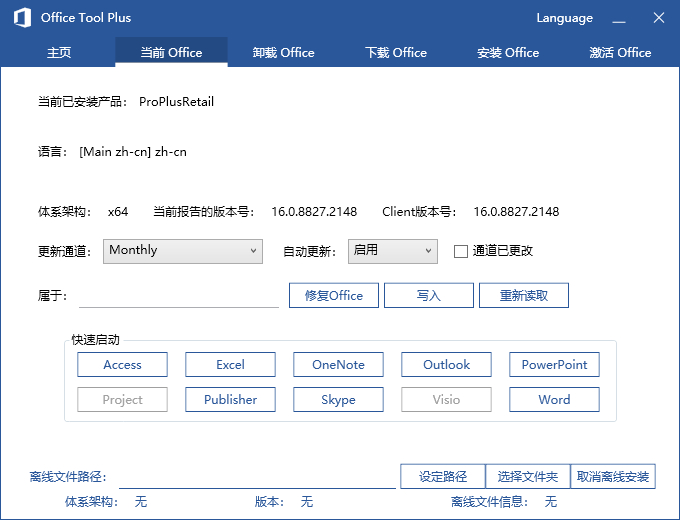The height and width of the screenshot is (520, 680).
Task: Launch Word from quick start
Action: (x=554, y=399)
